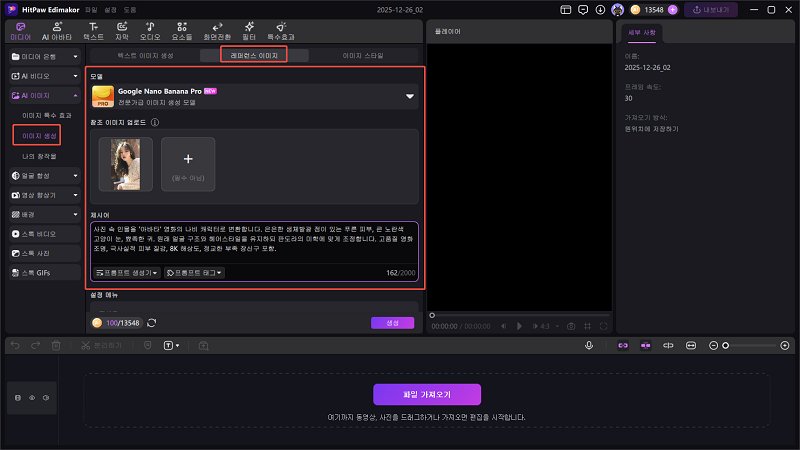Toggle the purple link clips button
The image size is (800, 450).
623,345
